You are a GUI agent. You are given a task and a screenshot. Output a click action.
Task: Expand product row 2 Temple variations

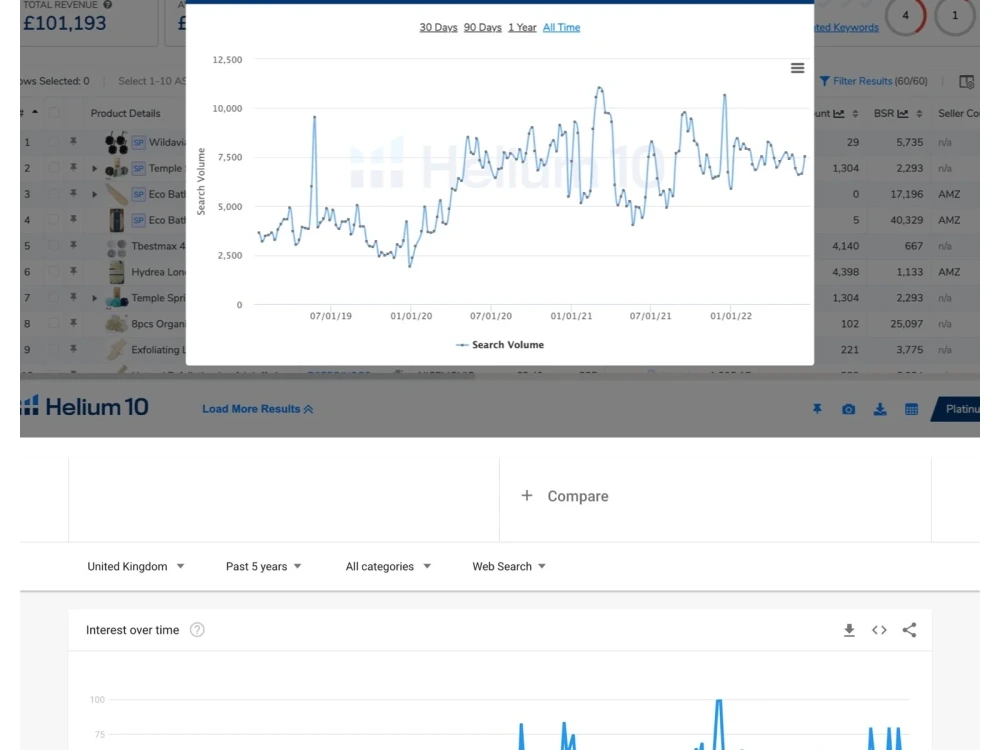point(94,168)
